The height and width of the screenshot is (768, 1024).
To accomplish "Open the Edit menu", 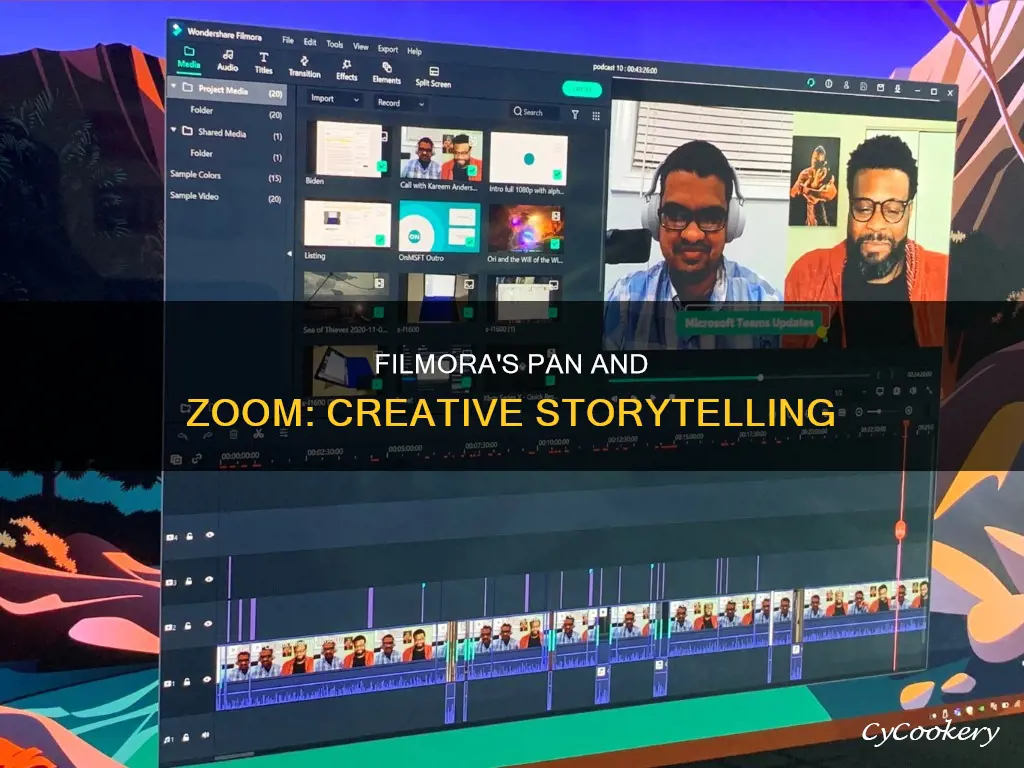I will tap(310, 42).
